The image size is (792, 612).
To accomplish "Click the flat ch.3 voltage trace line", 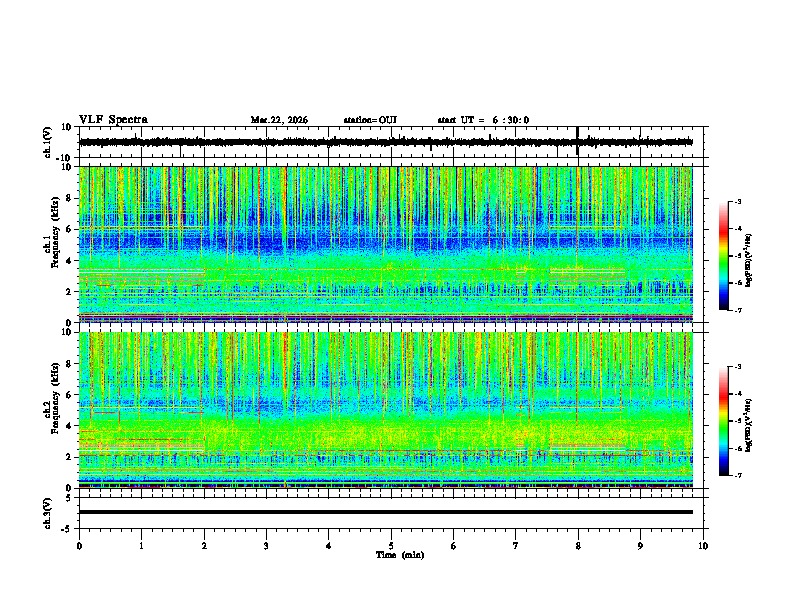I will coord(386,512).
